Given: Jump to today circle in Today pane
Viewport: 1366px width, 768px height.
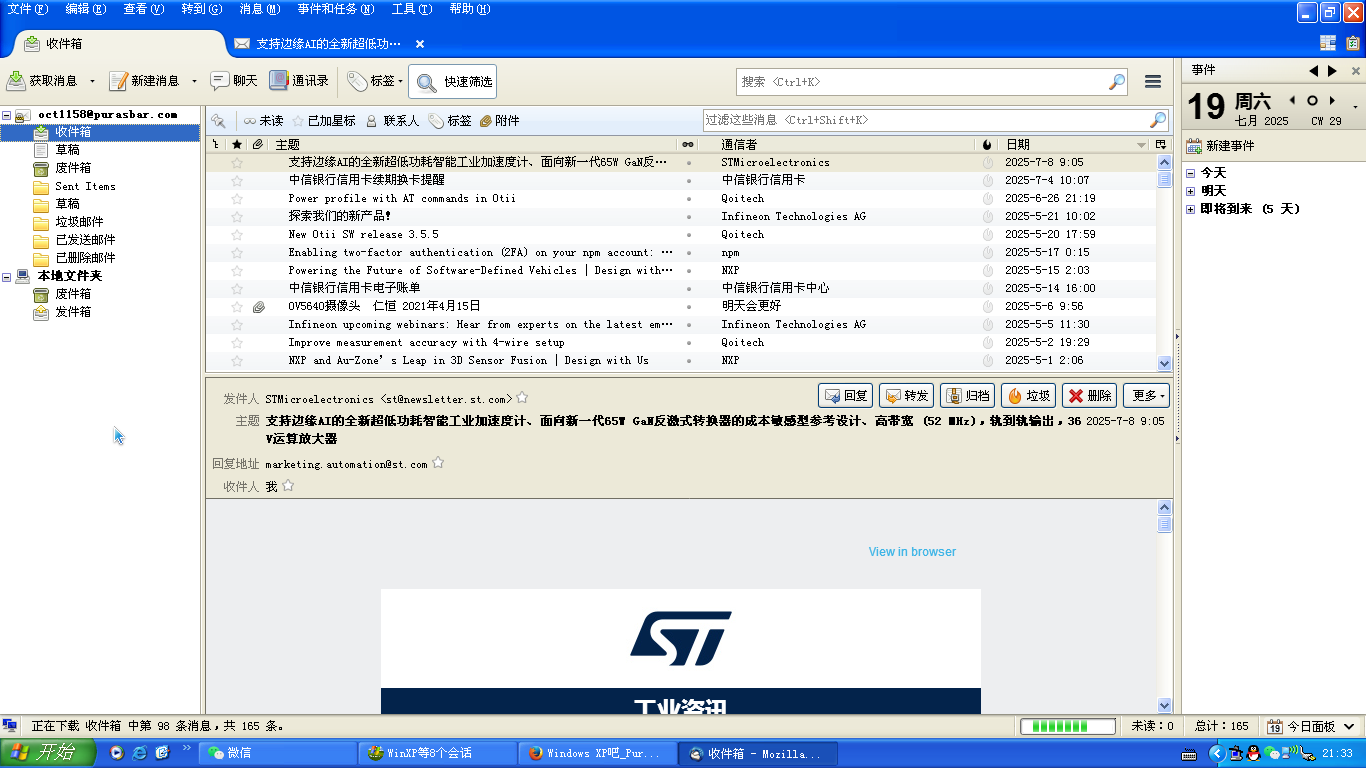Looking at the screenshot, I should 1312,100.
